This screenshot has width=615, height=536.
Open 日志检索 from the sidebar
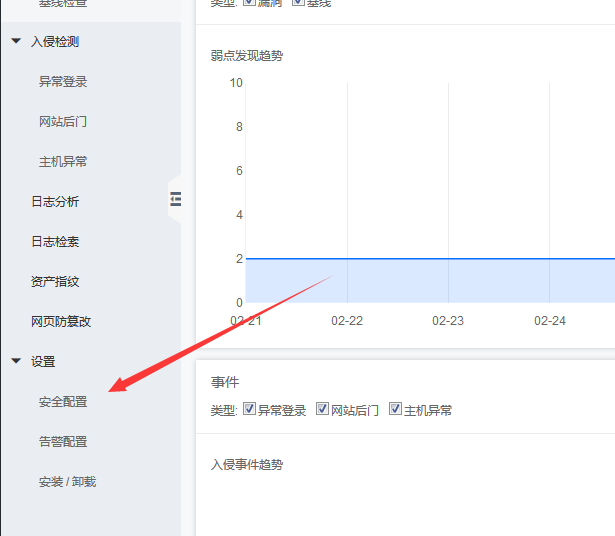pos(55,242)
